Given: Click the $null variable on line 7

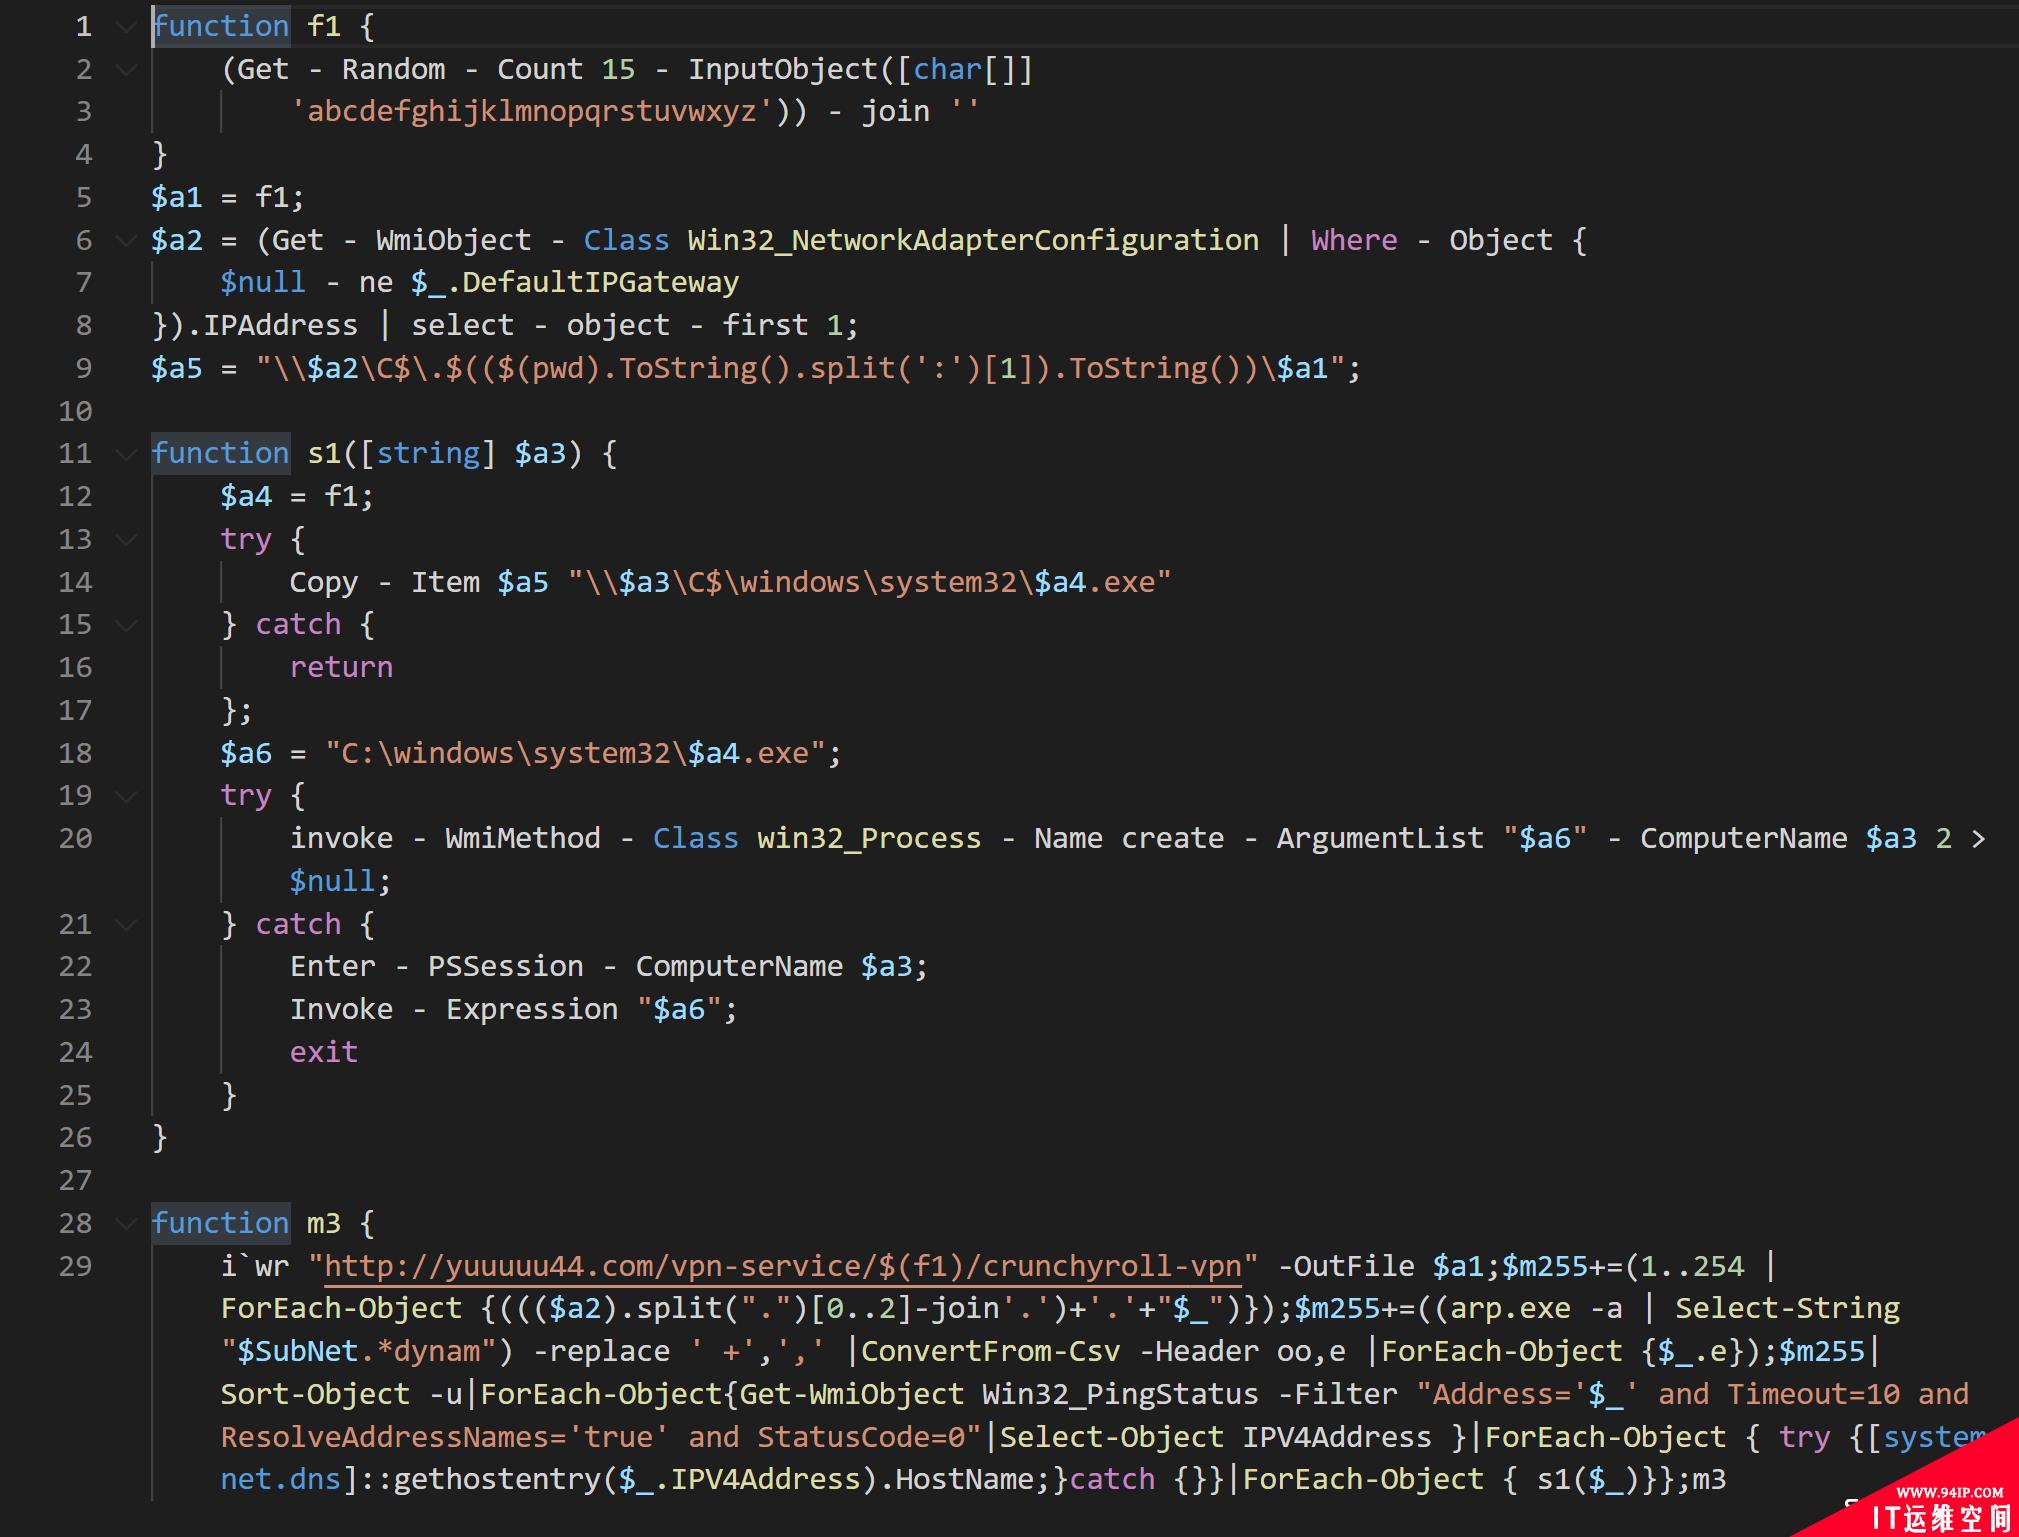Looking at the screenshot, I should [x=263, y=283].
